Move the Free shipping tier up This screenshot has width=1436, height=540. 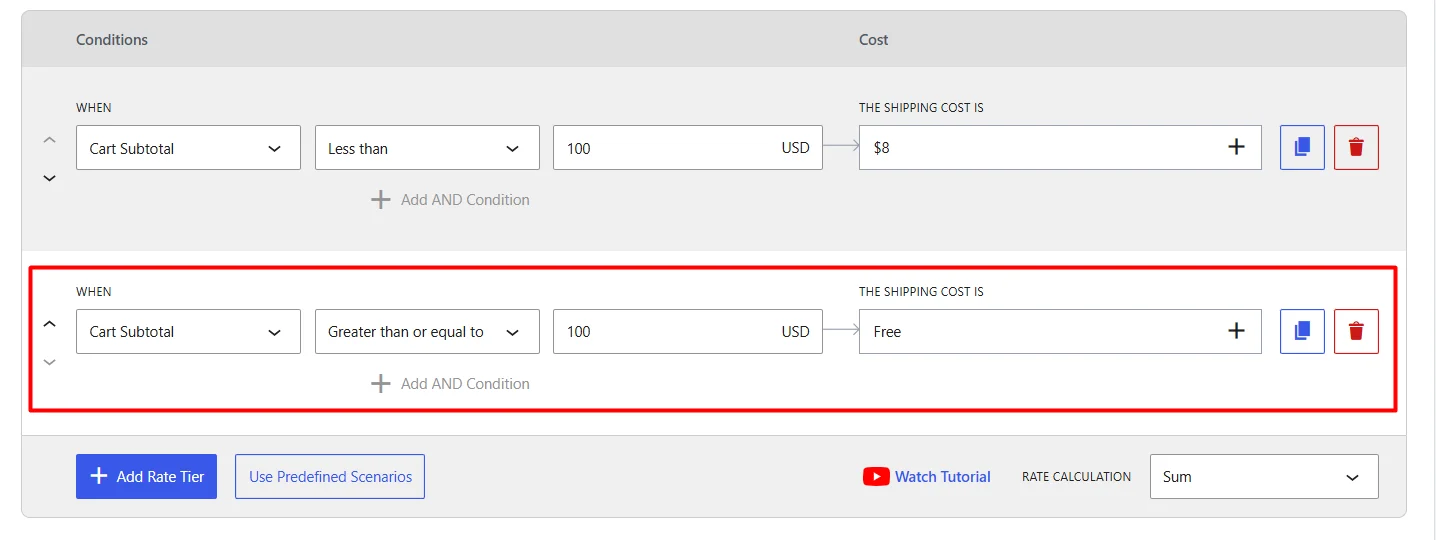pyautogui.click(x=49, y=324)
